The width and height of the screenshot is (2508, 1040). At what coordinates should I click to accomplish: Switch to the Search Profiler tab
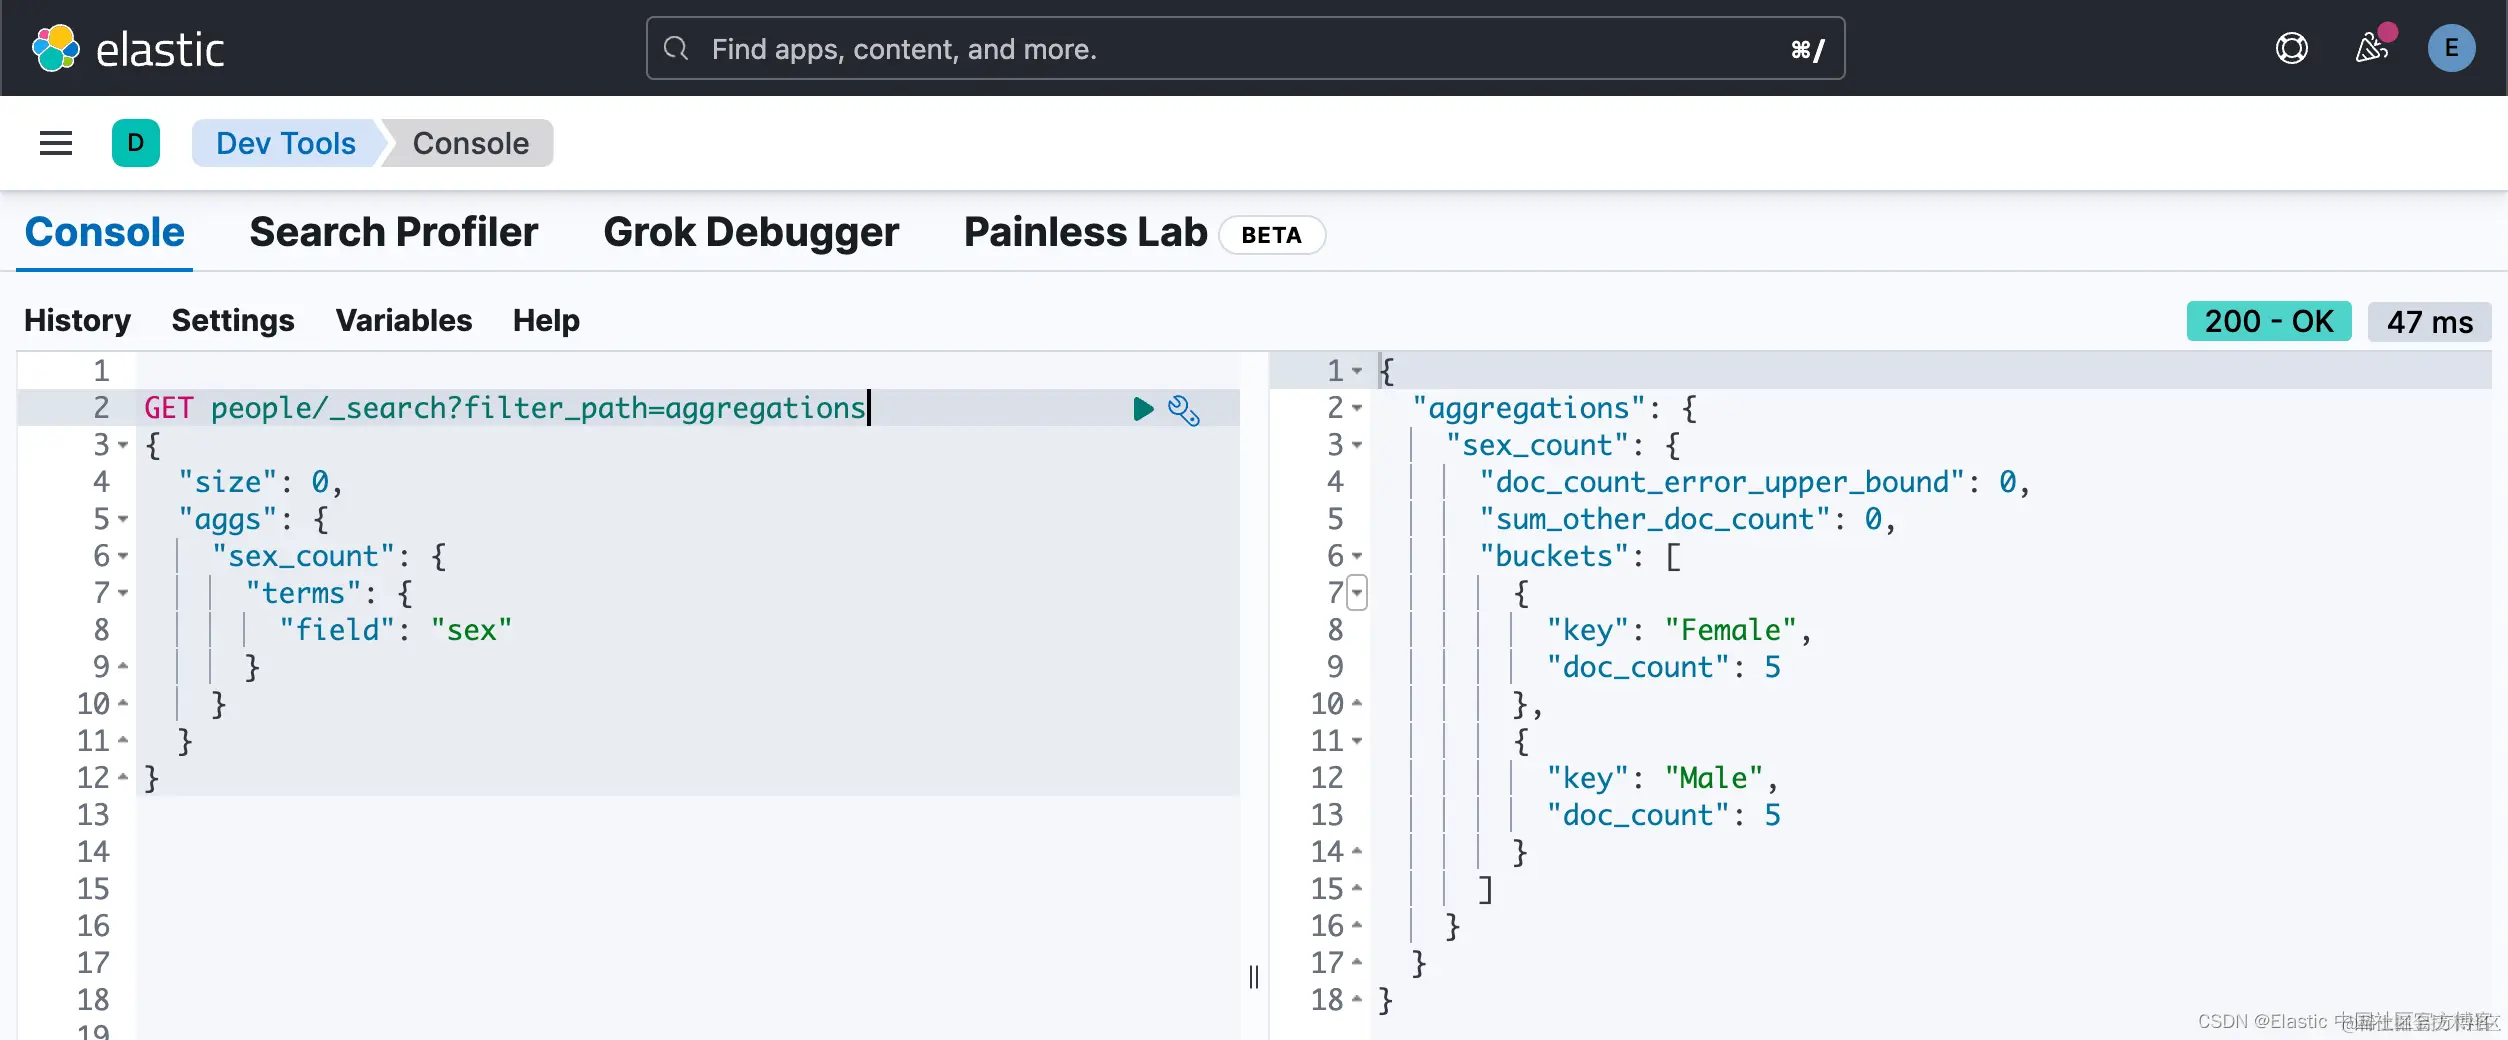pyautogui.click(x=394, y=232)
